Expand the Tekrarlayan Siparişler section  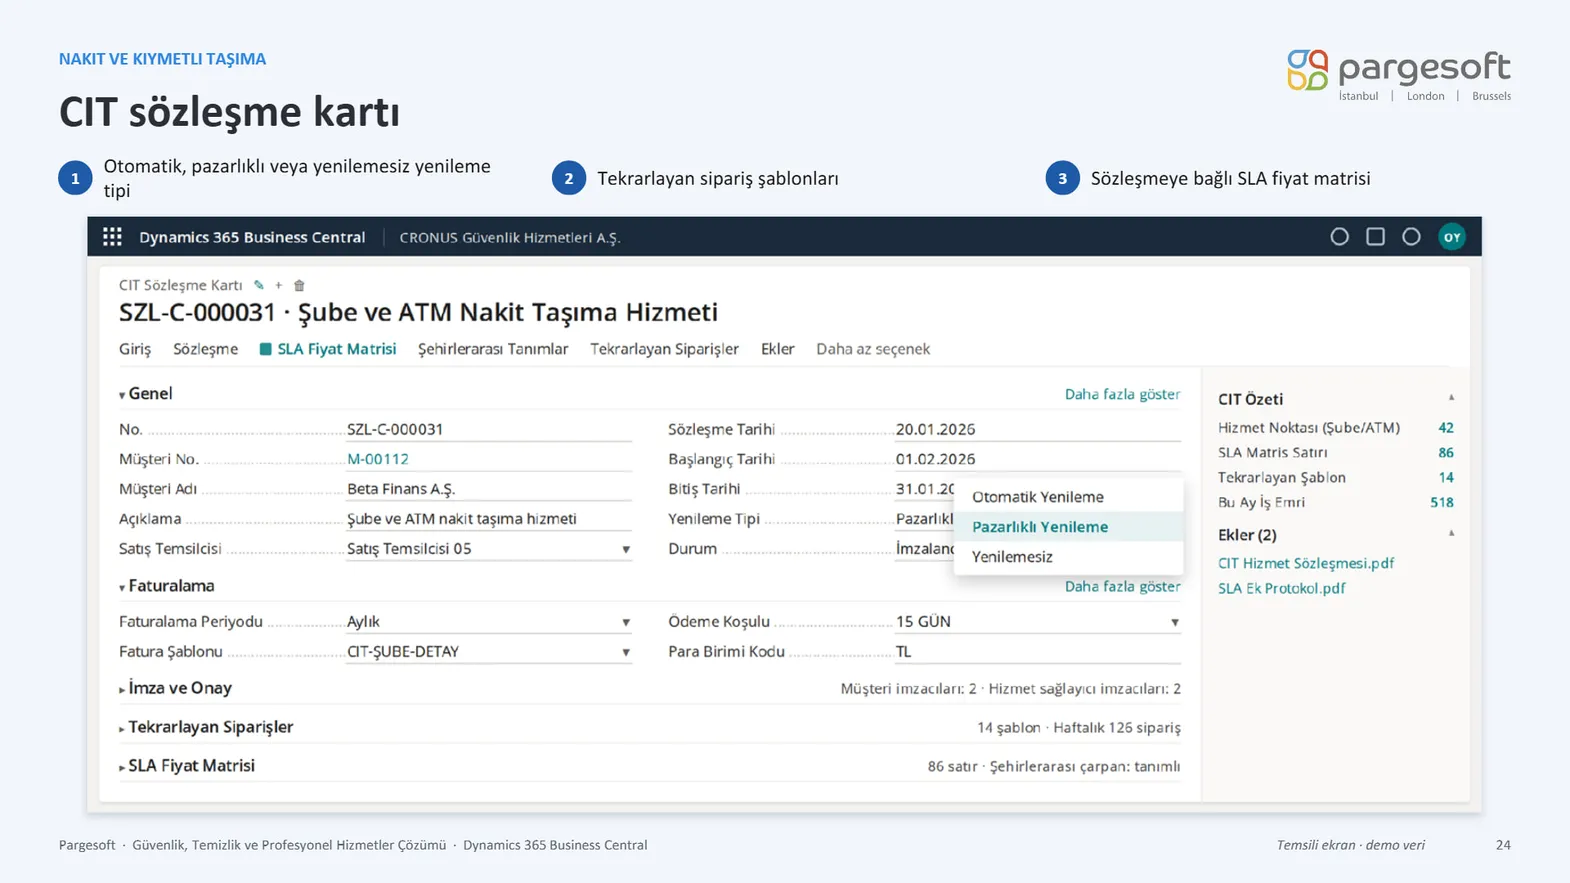click(x=206, y=727)
